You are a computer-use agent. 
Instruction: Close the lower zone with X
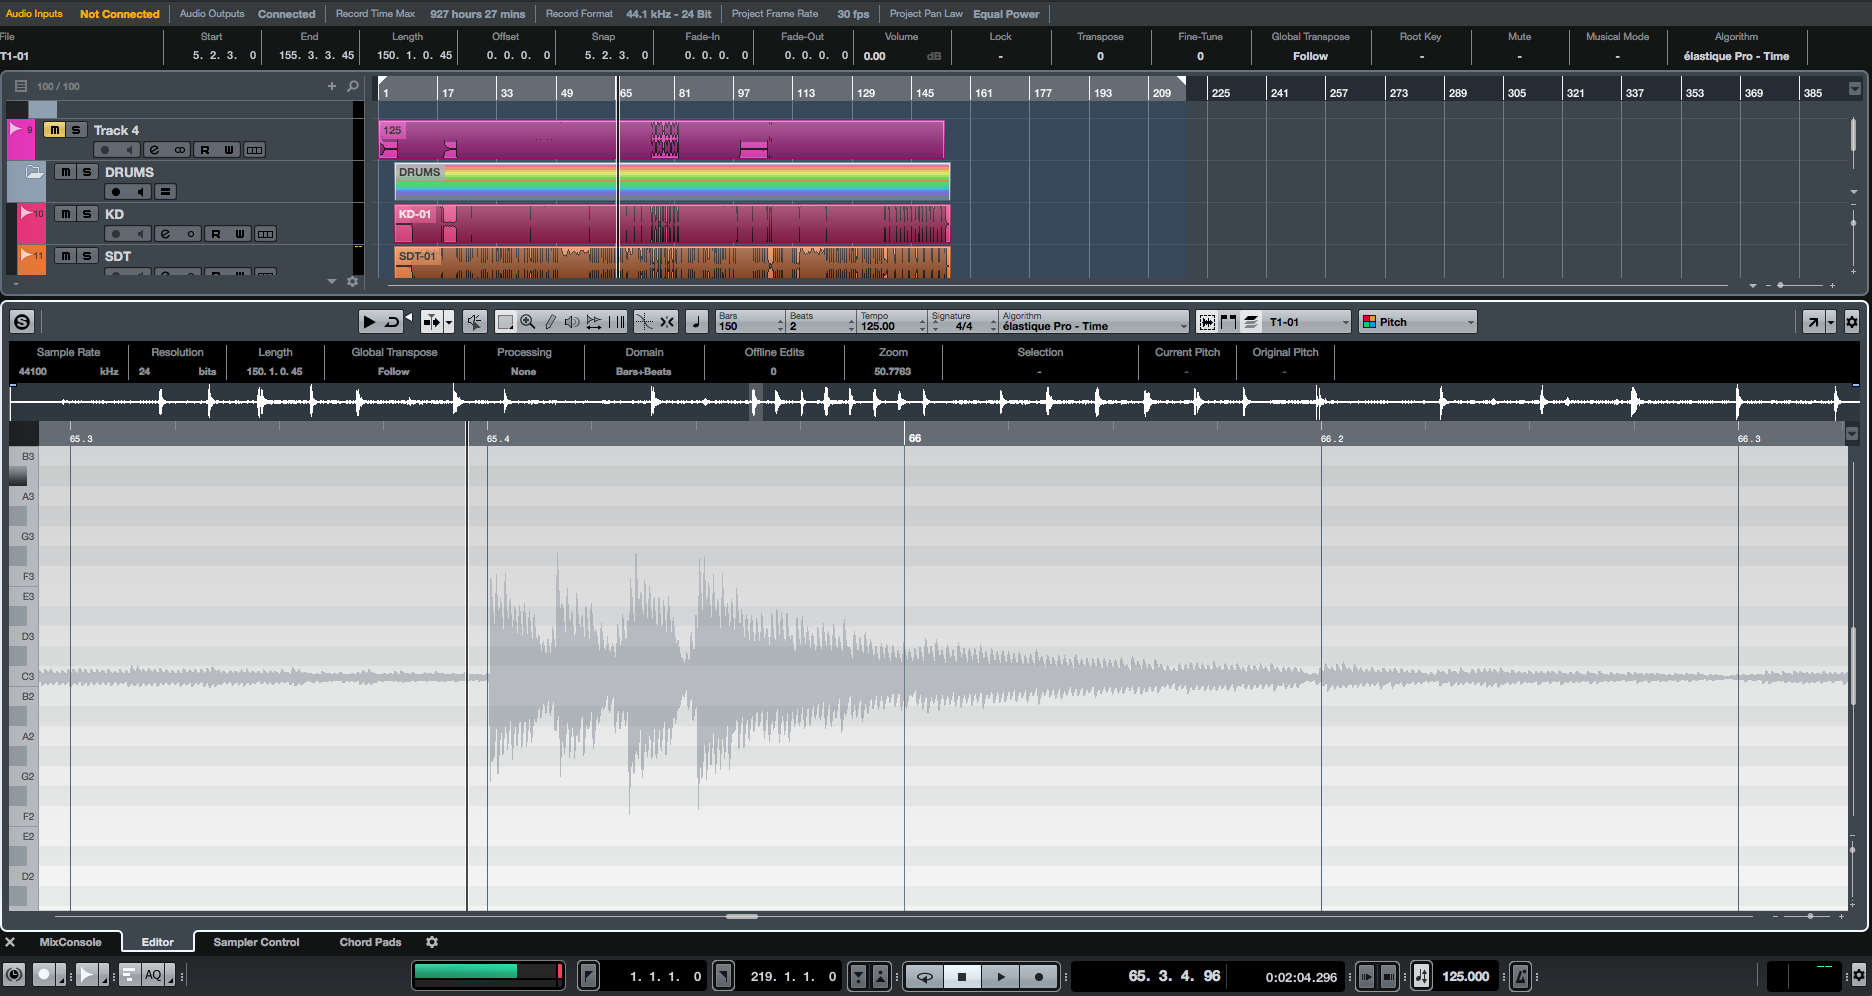10,942
